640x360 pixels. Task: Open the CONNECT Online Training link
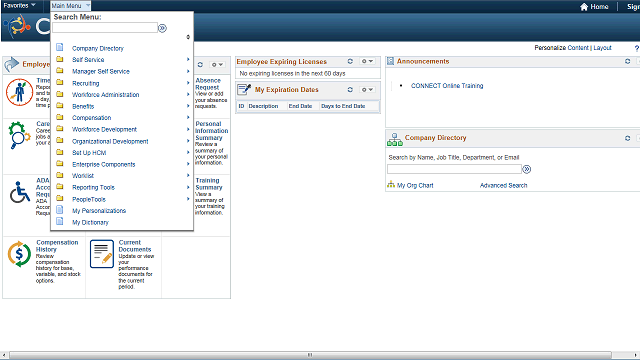click(x=447, y=86)
